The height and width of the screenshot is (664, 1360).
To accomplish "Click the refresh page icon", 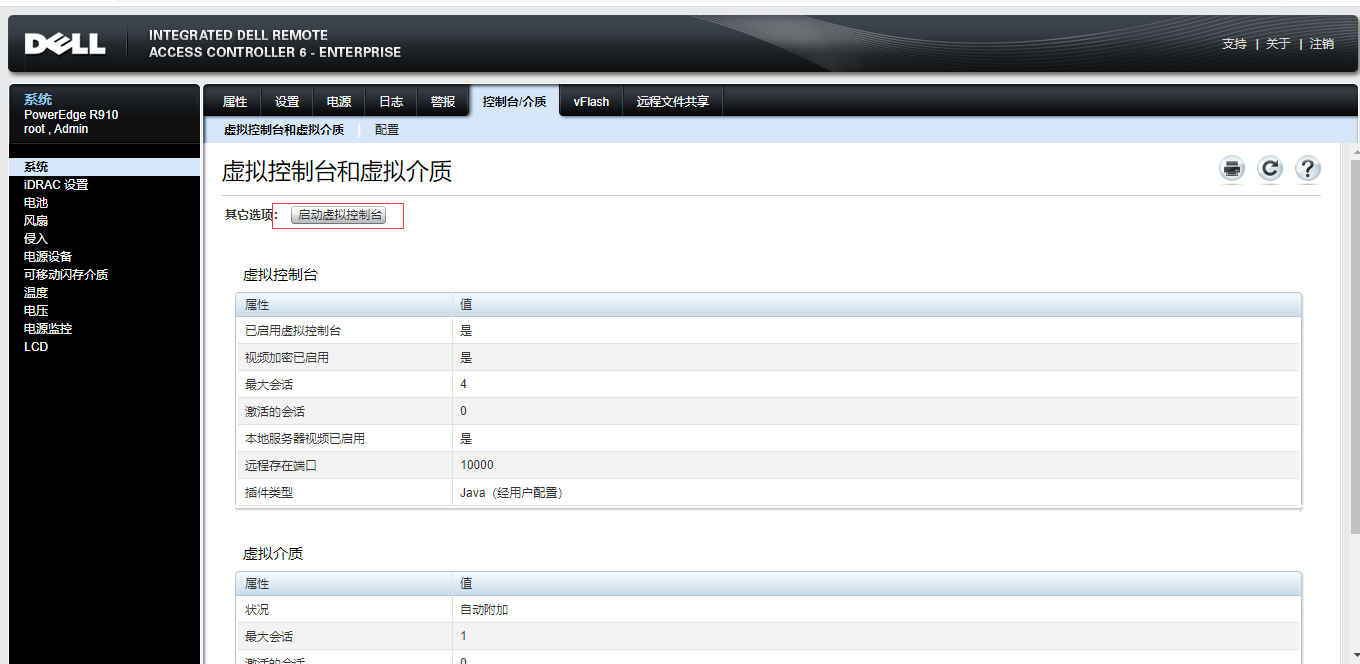I will coord(1270,169).
